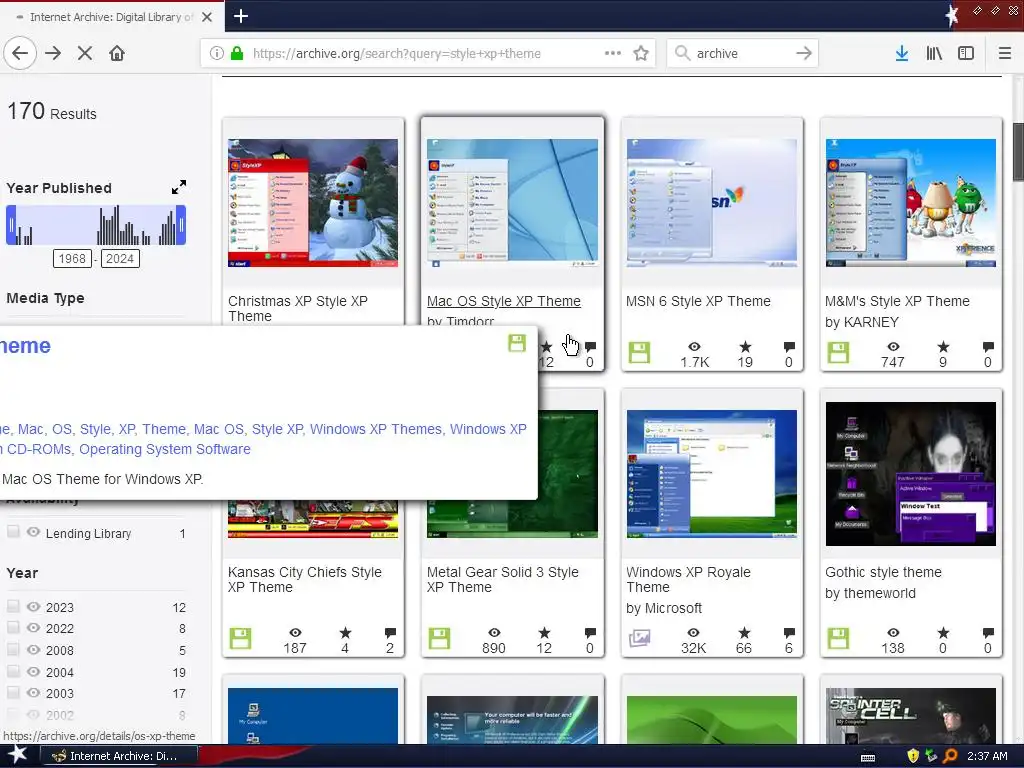Open Metal Gear Solid 3 Style XP Theme

(x=503, y=579)
